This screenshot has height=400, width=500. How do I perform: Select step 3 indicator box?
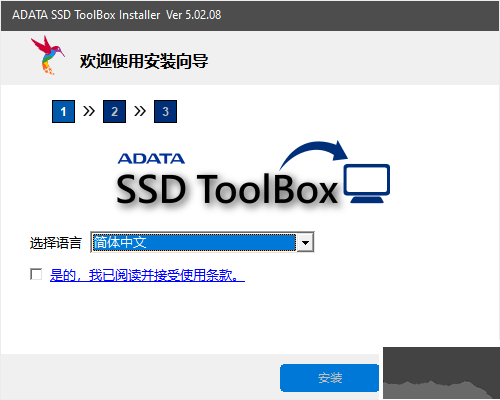[x=165, y=111]
